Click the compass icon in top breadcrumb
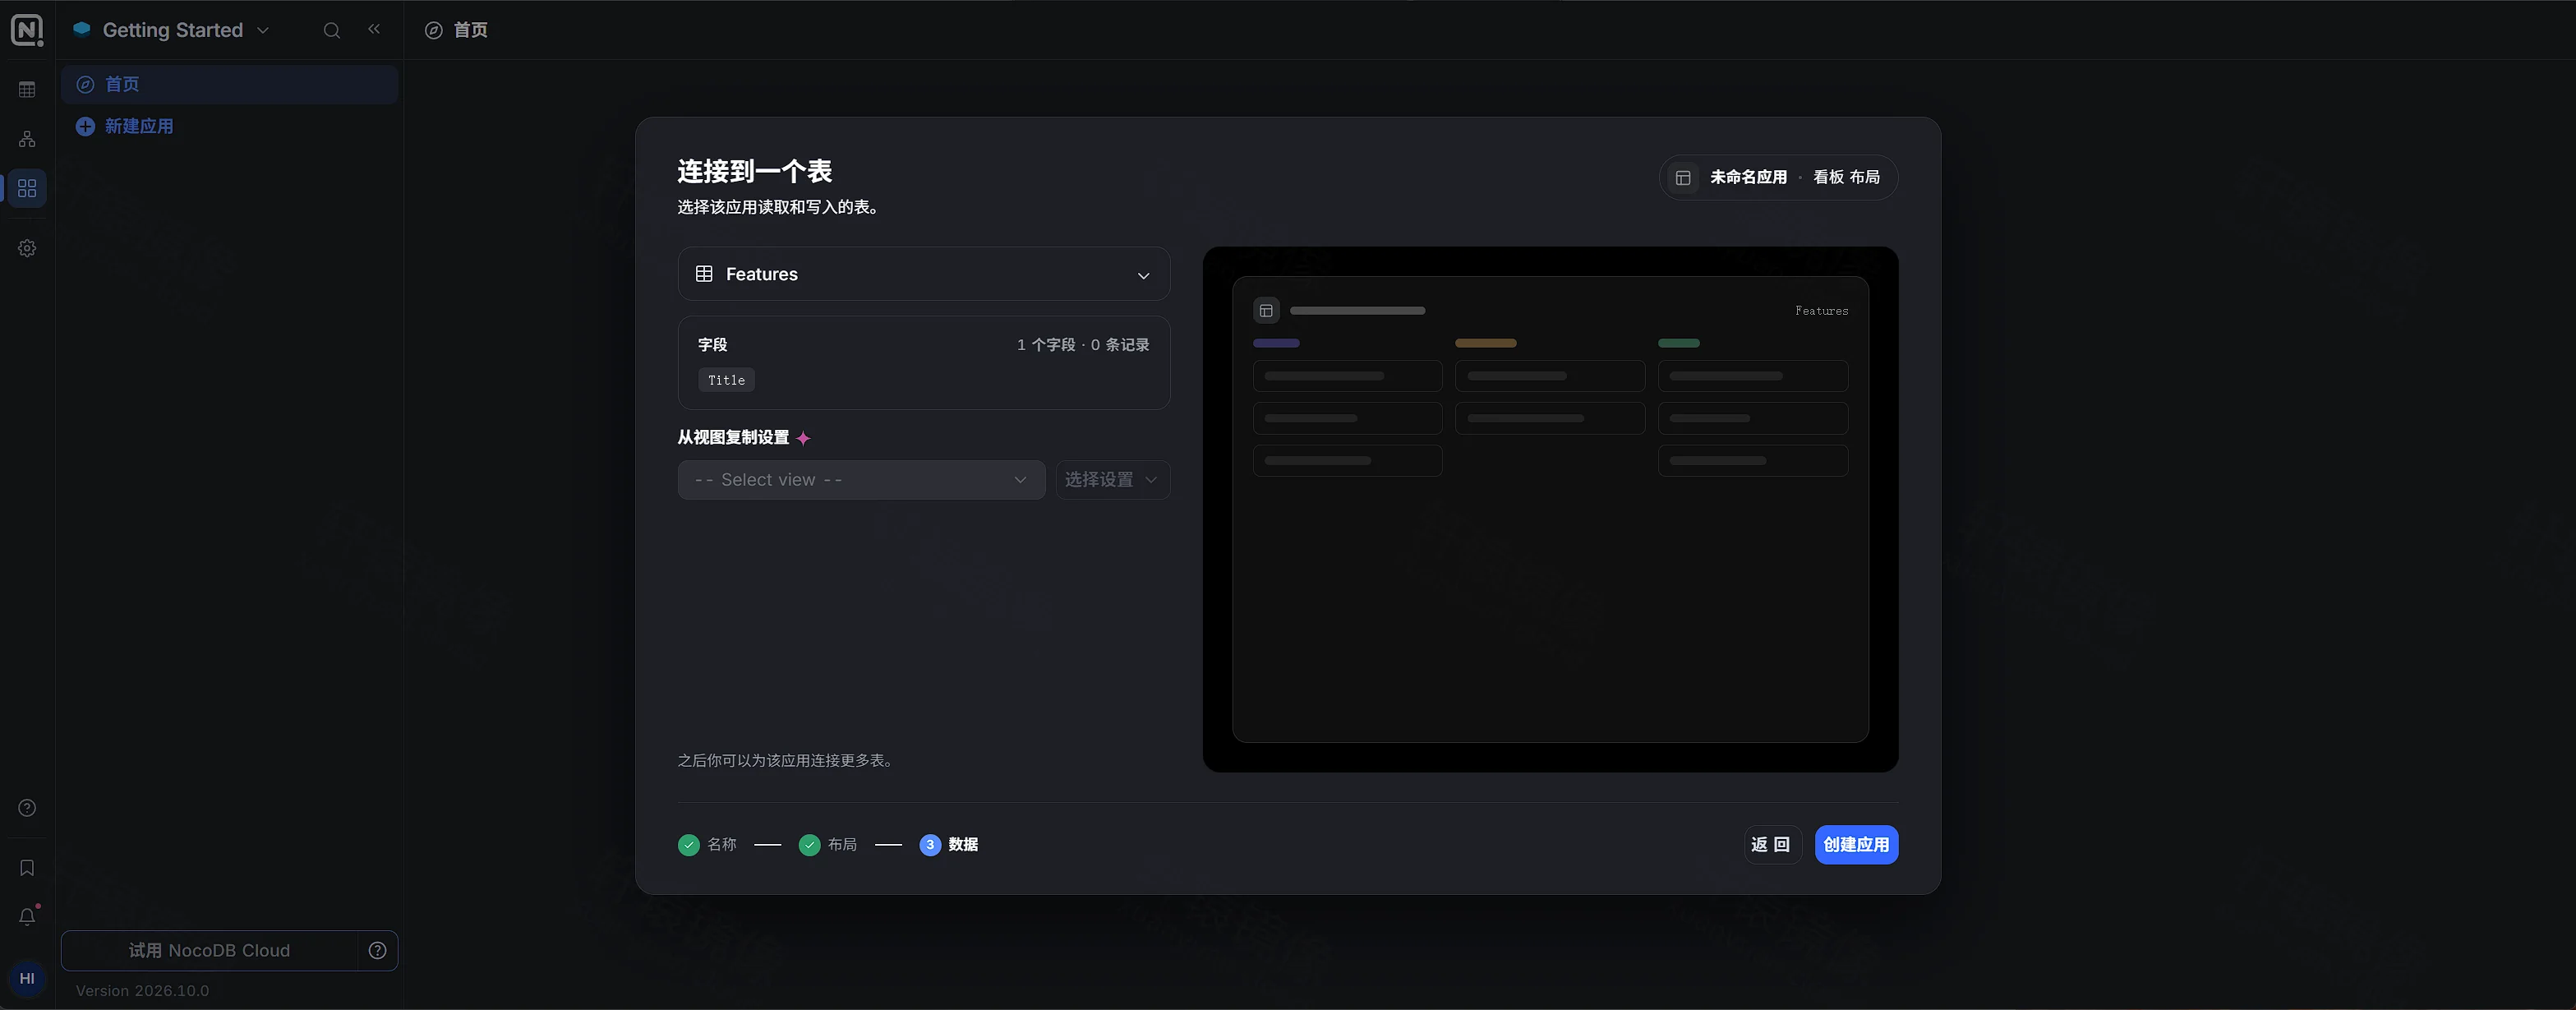The width and height of the screenshot is (2576, 1010). tap(434, 31)
